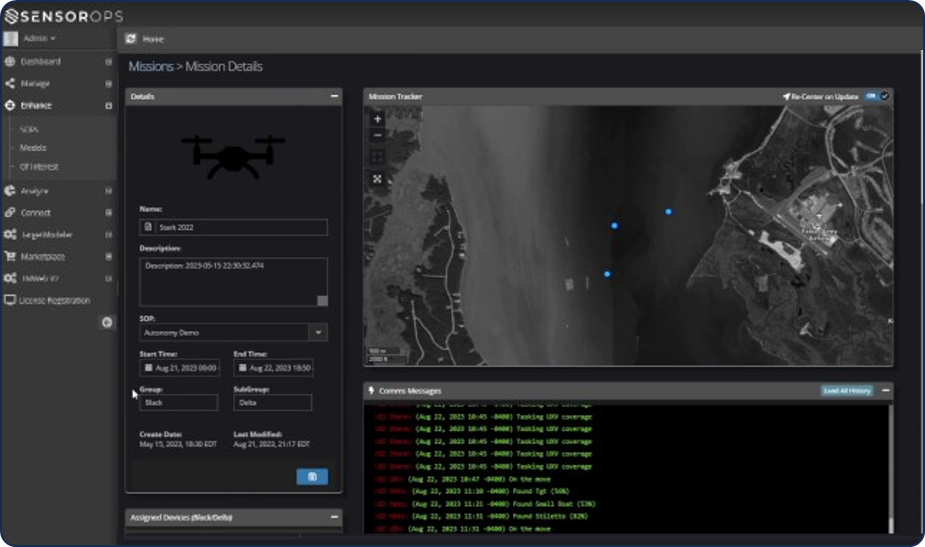
Task: Click the blue Save button in Details
Action: pyautogui.click(x=312, y=477)
